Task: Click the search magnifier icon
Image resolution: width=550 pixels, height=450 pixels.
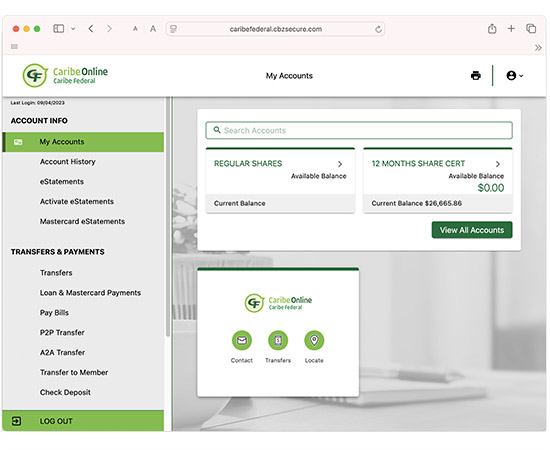Action: coord(217,130)
